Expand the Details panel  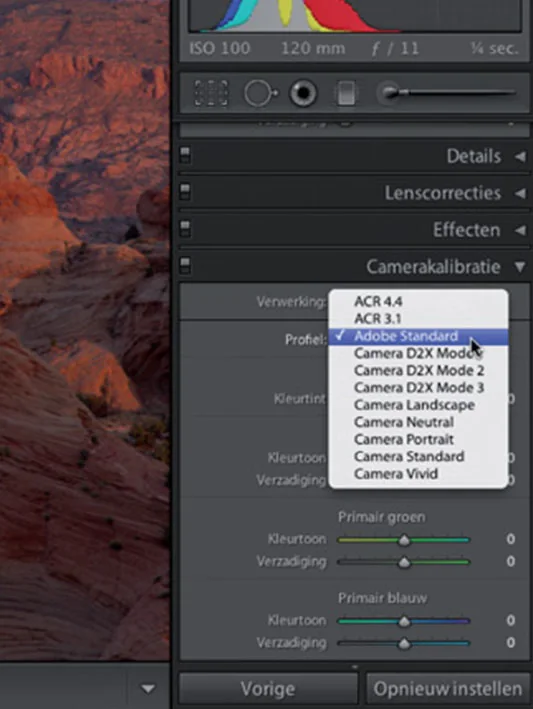point(520,156)
